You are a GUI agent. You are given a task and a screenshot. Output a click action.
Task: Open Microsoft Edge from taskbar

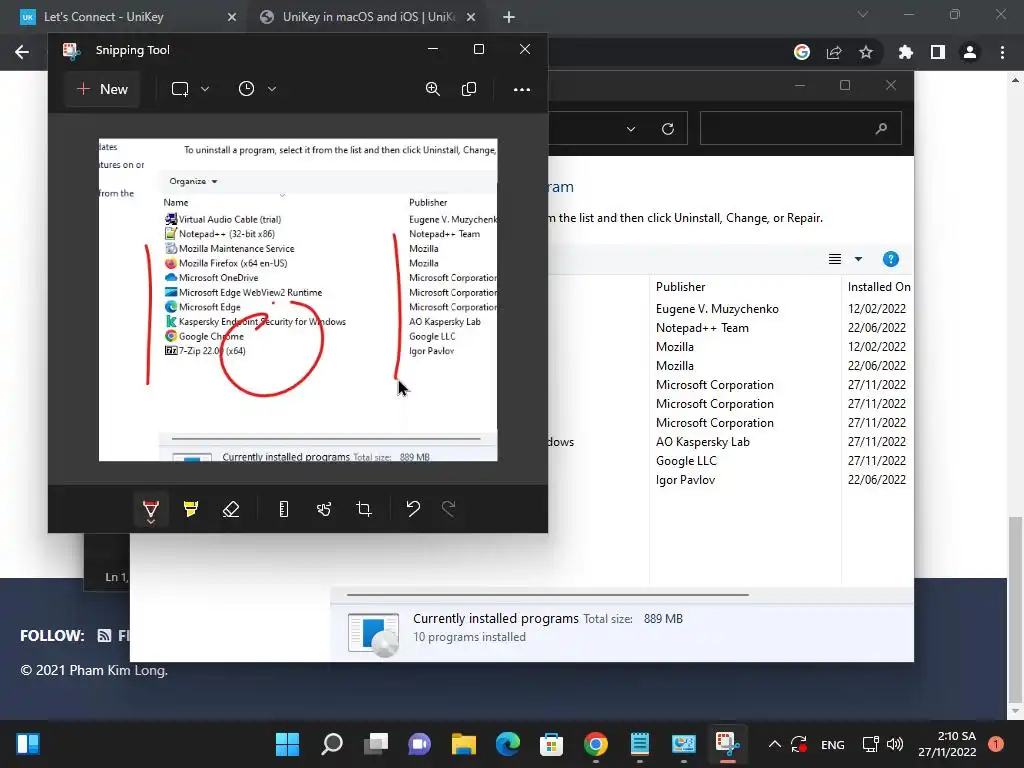click(507, 744)
